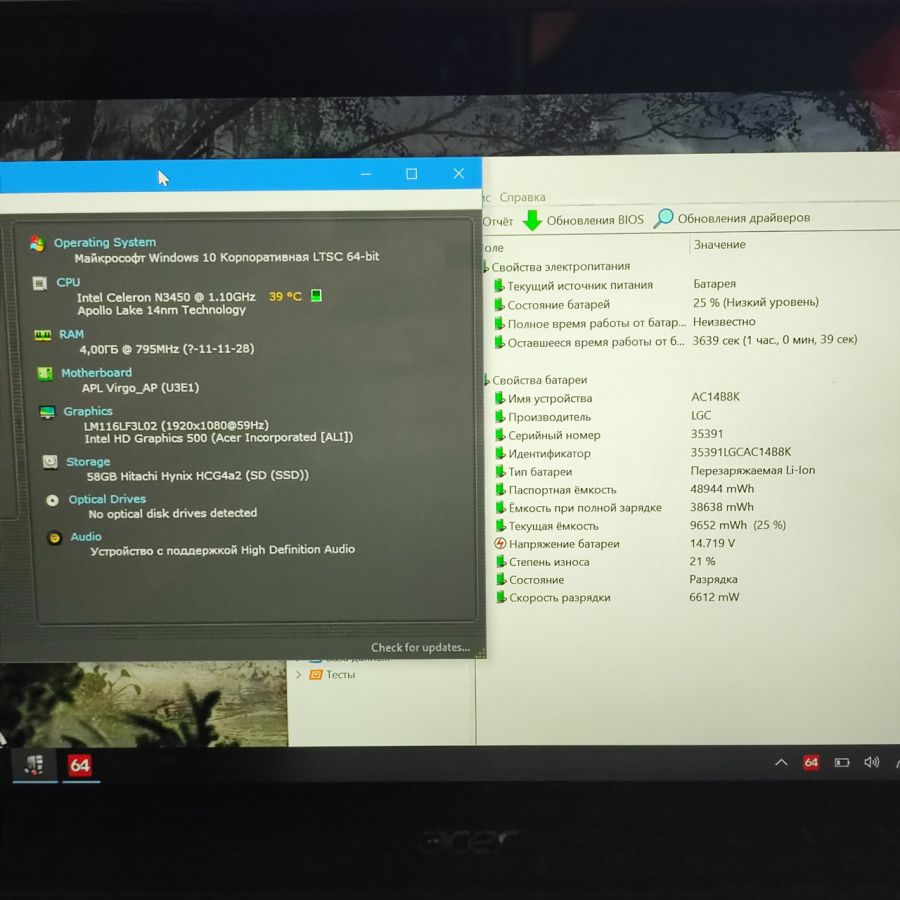The height and width of the screenshot is (900, 900).
Task: Click the AC14B8K device name value
Action: point(715,397)
